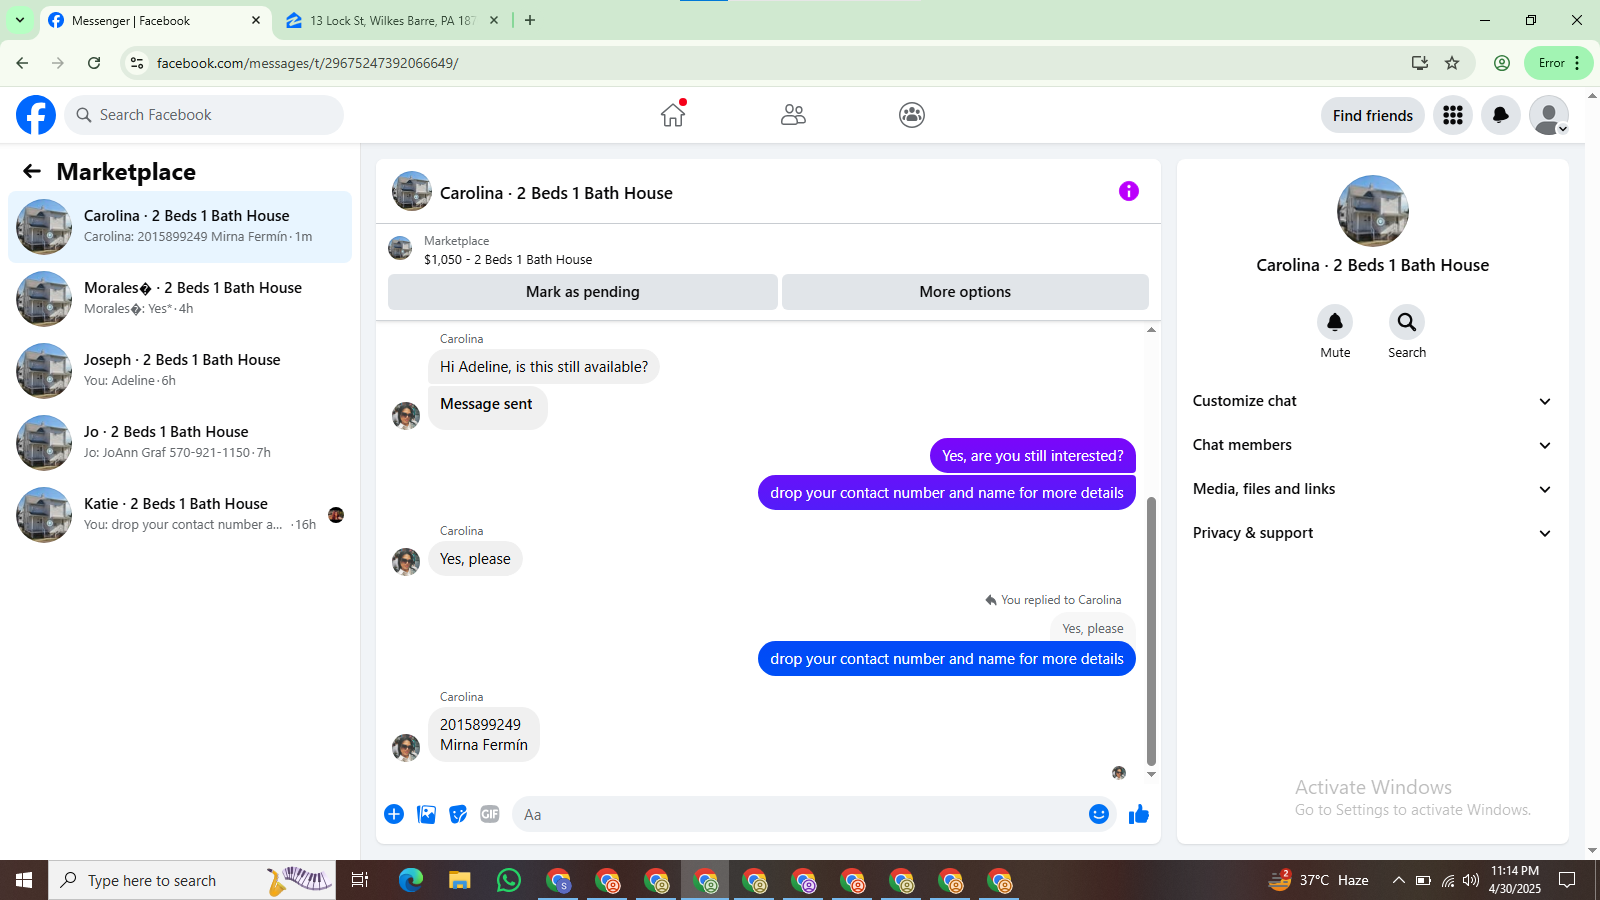1600x900 pixels.
Task: Open Task View on taskbar
Action: [x=360, y=880]
